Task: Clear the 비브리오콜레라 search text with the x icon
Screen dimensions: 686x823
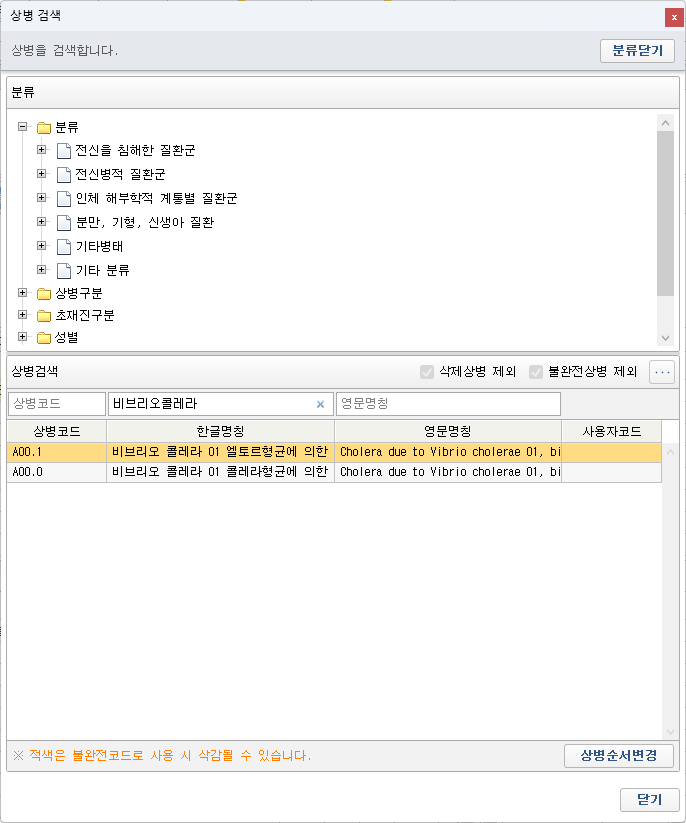Action: click(320, 404)
